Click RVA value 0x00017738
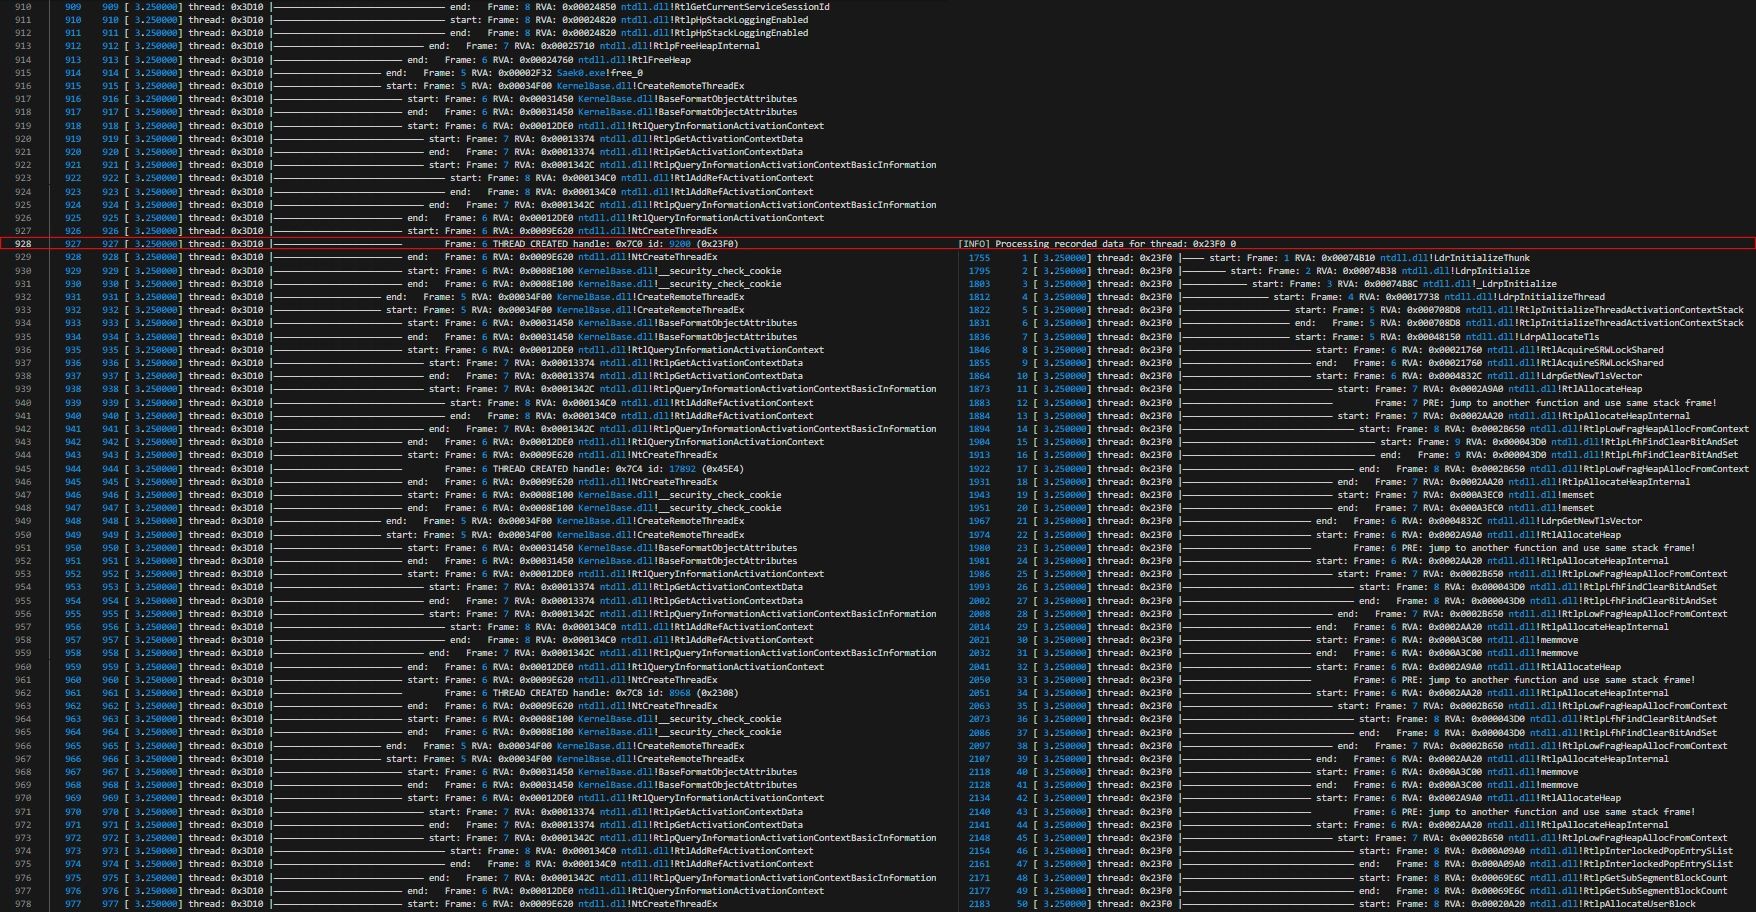Image resolution: width=1756 pixels, height=912 pixels. 1412,297
